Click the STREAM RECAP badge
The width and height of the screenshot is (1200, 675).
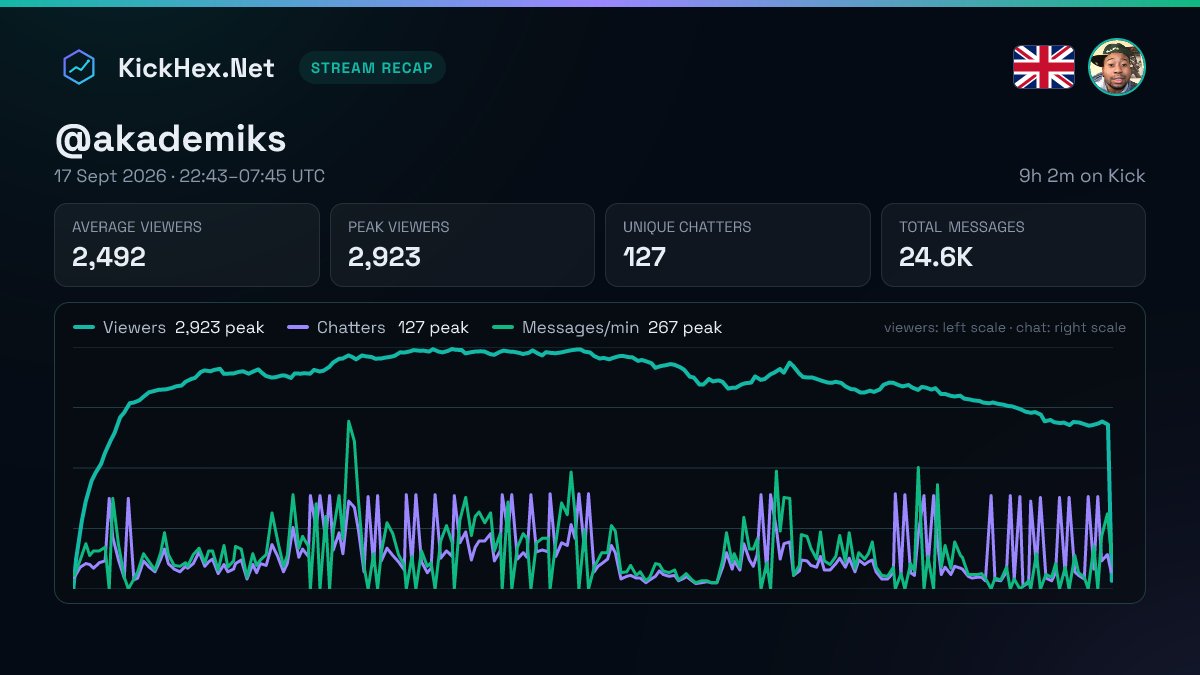(x=372, y=68)
